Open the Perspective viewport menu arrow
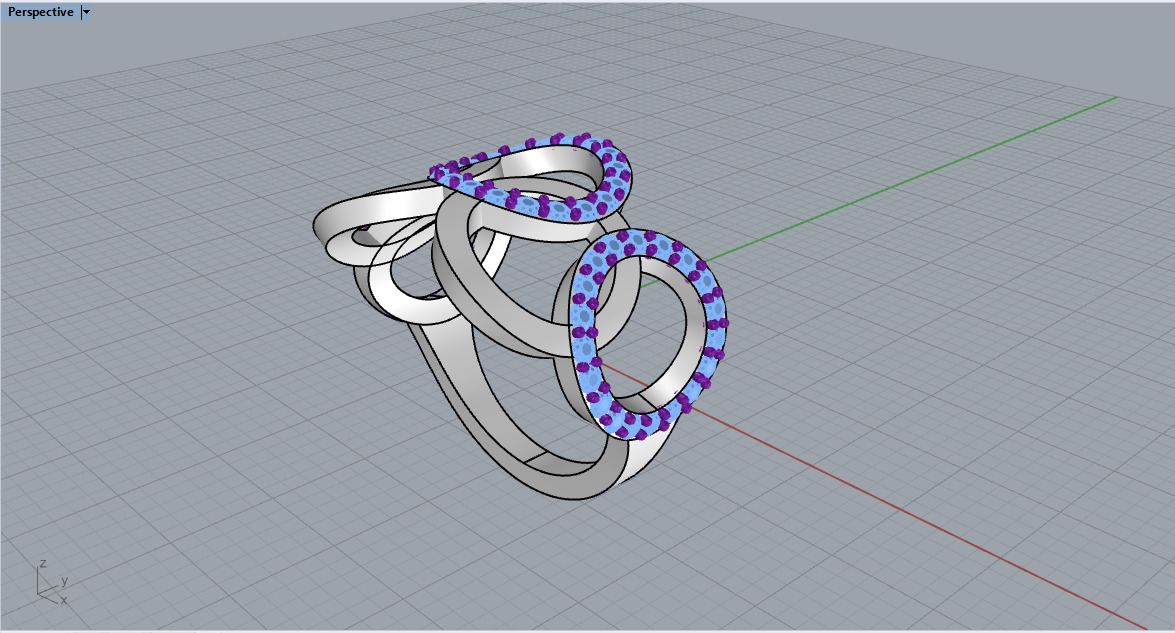Viewport: 1175px width, 633px height. pos(86,12)
